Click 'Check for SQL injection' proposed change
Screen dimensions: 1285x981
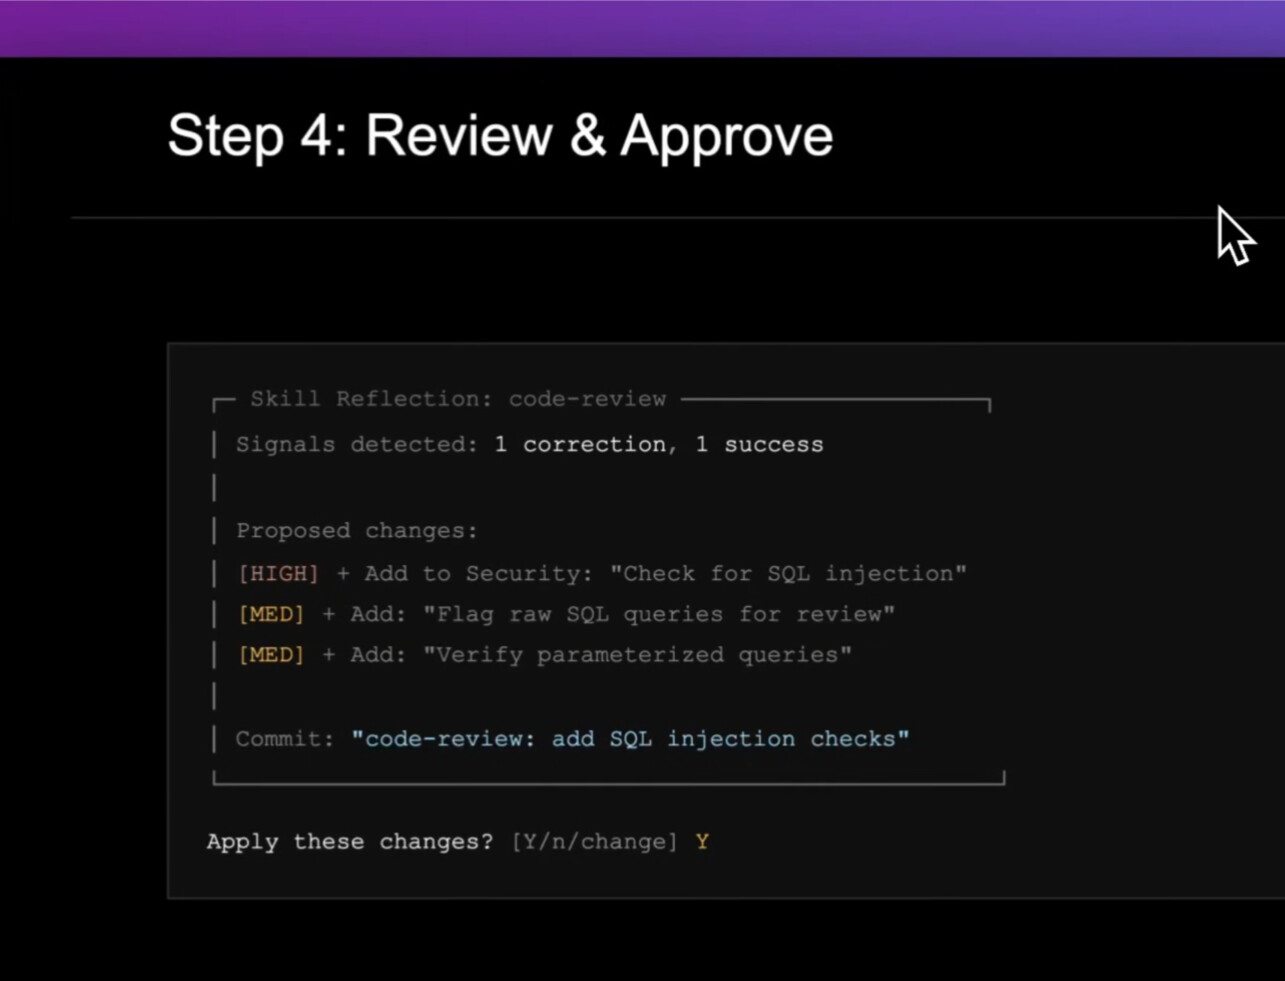click(x=788, y=574)
